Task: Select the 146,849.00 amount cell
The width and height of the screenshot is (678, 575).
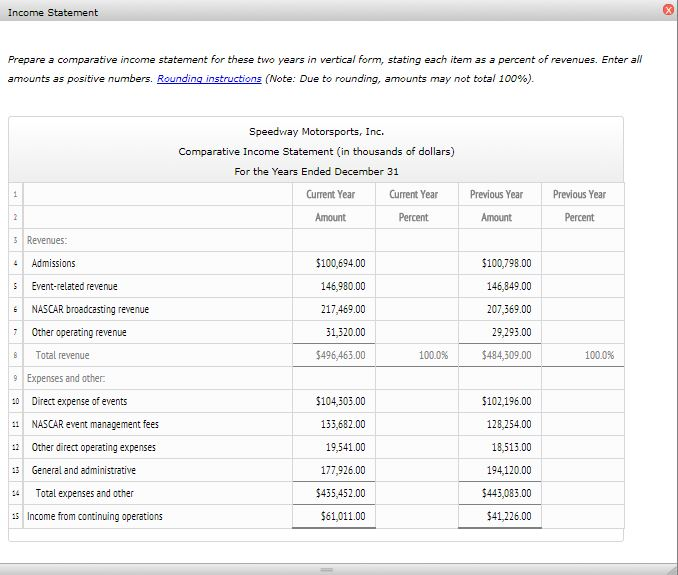Action: coord(500,286)
